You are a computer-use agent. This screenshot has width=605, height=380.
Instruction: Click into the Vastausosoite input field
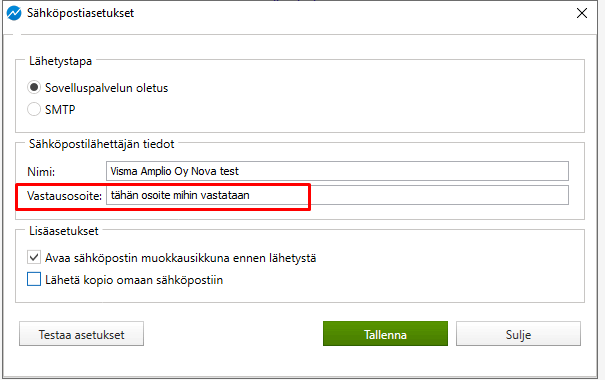pos(337,195)
